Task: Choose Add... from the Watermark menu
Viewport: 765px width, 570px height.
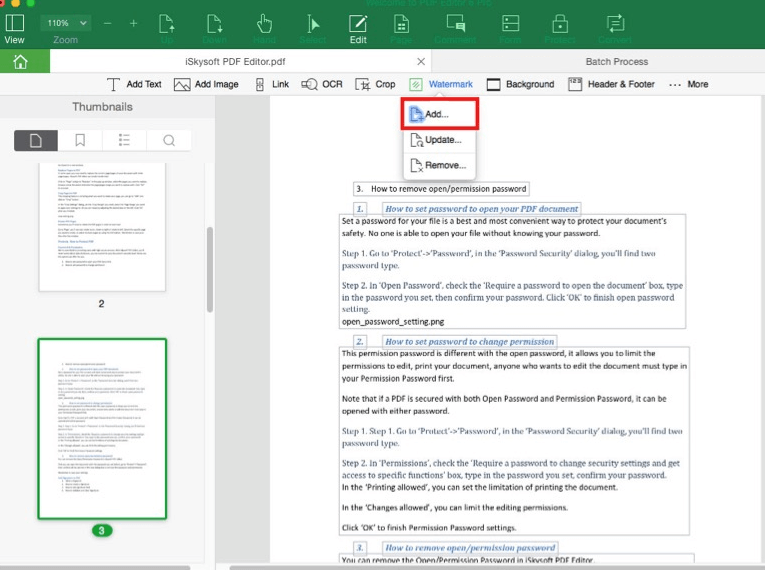Action: (438, 114)
